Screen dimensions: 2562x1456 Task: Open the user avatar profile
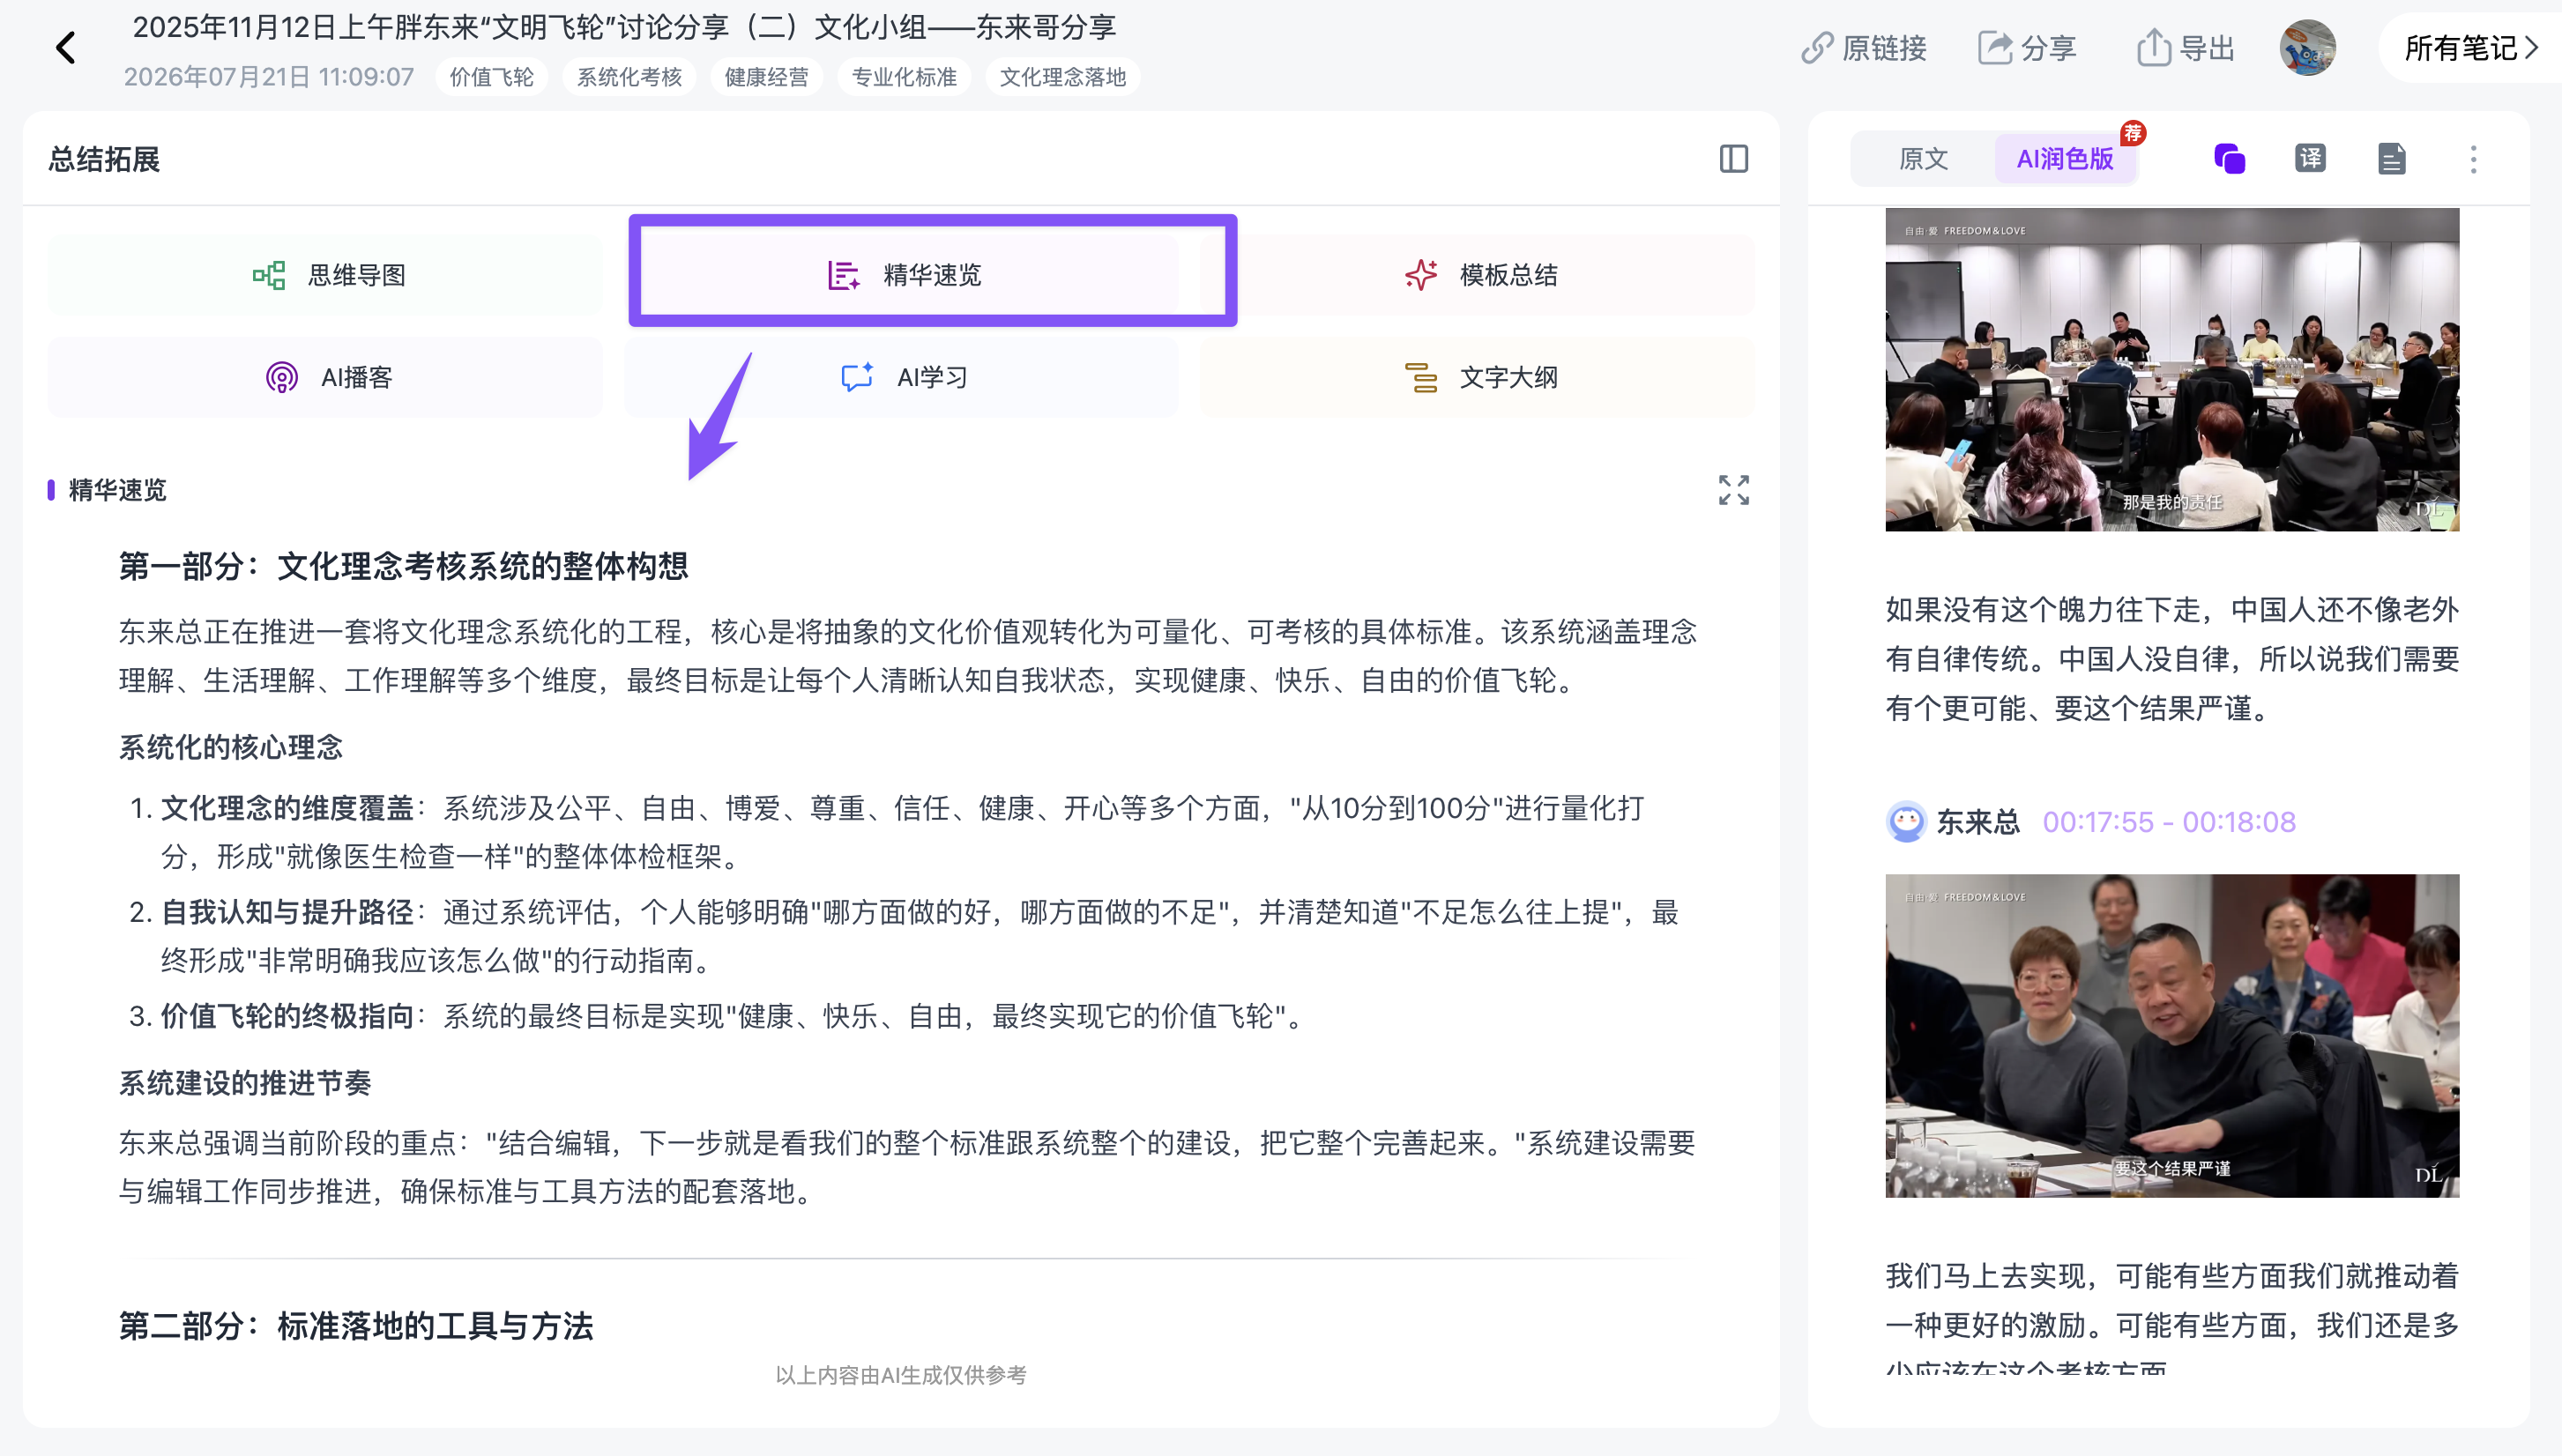pos(2307,48)
